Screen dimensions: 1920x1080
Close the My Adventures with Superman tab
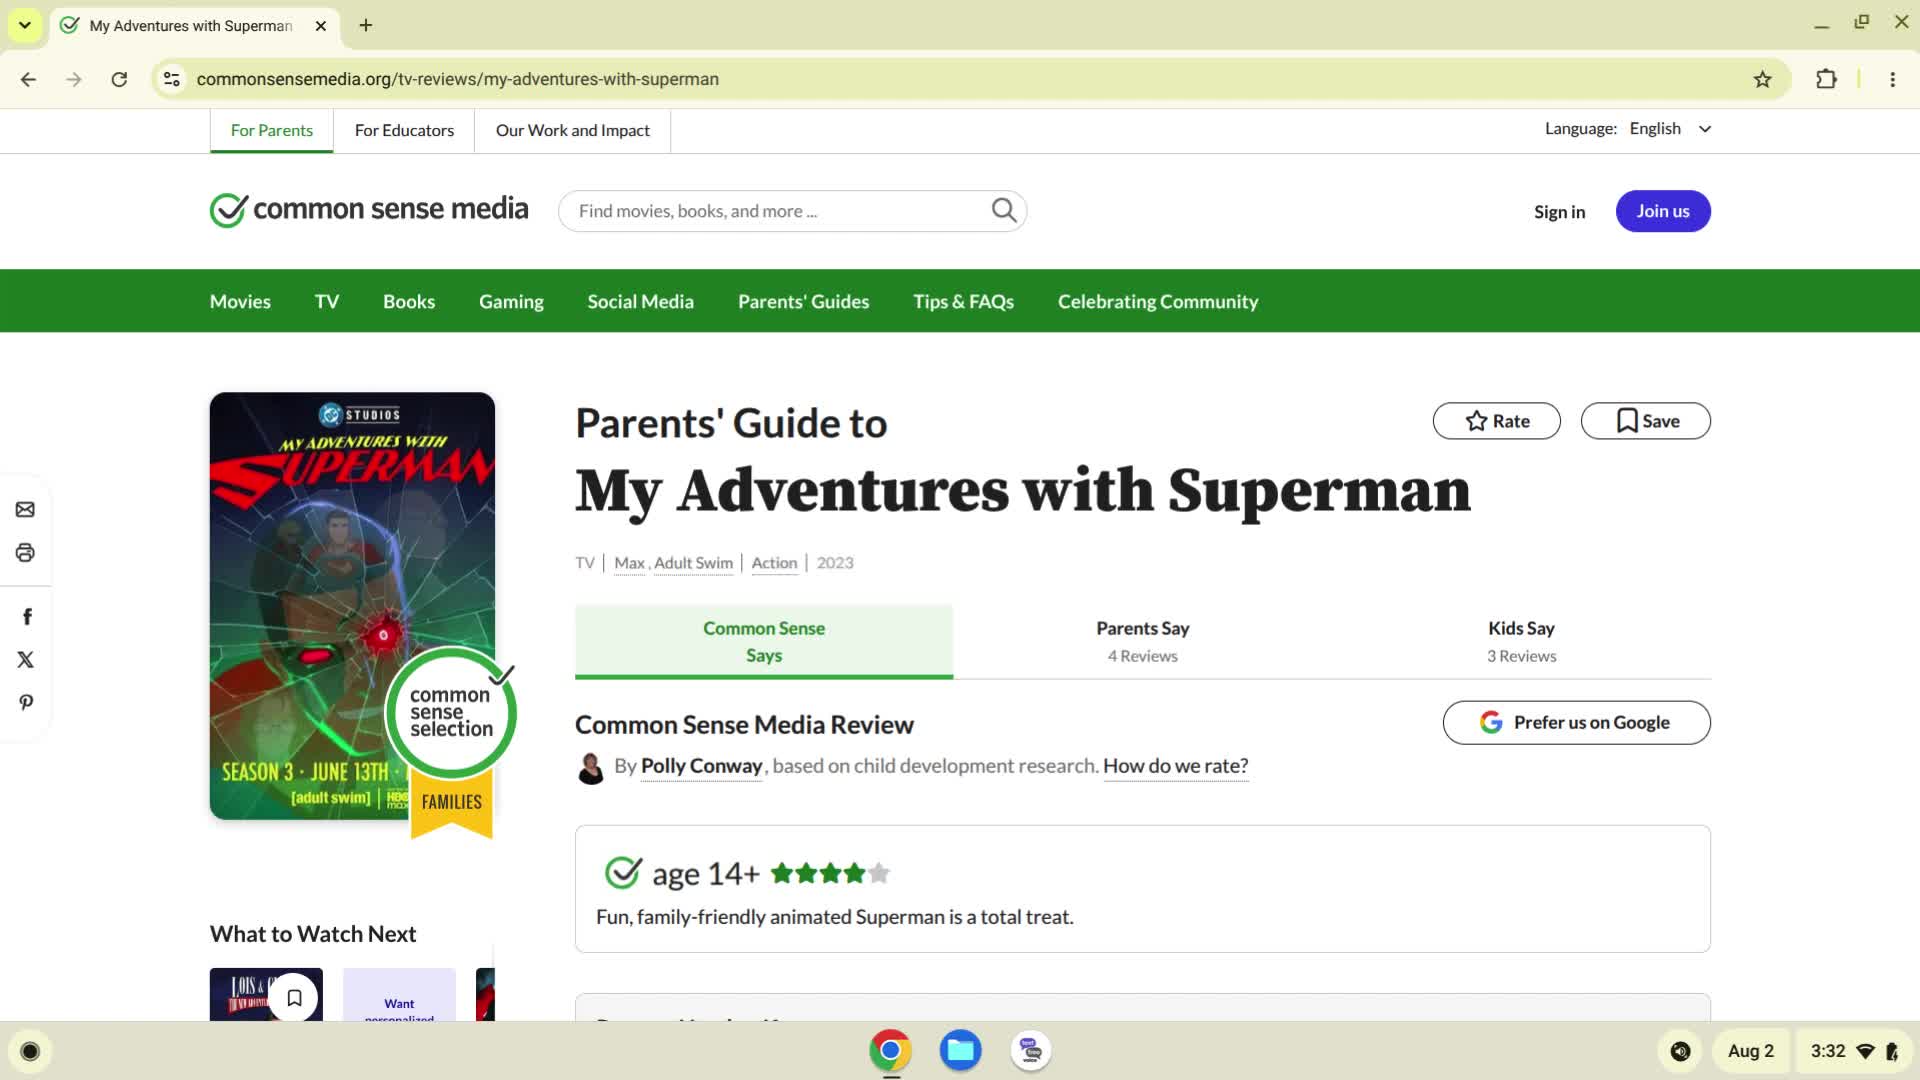[x=321, y=26]
